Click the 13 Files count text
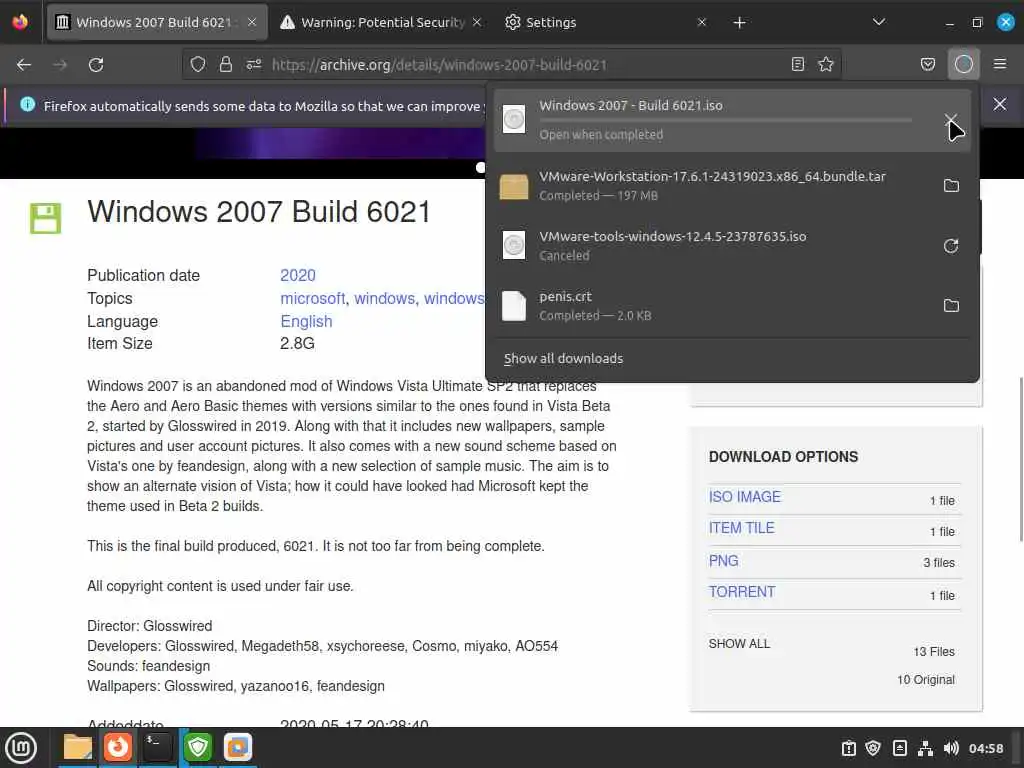Screen dimensions: 1024x768 (934, 652)
